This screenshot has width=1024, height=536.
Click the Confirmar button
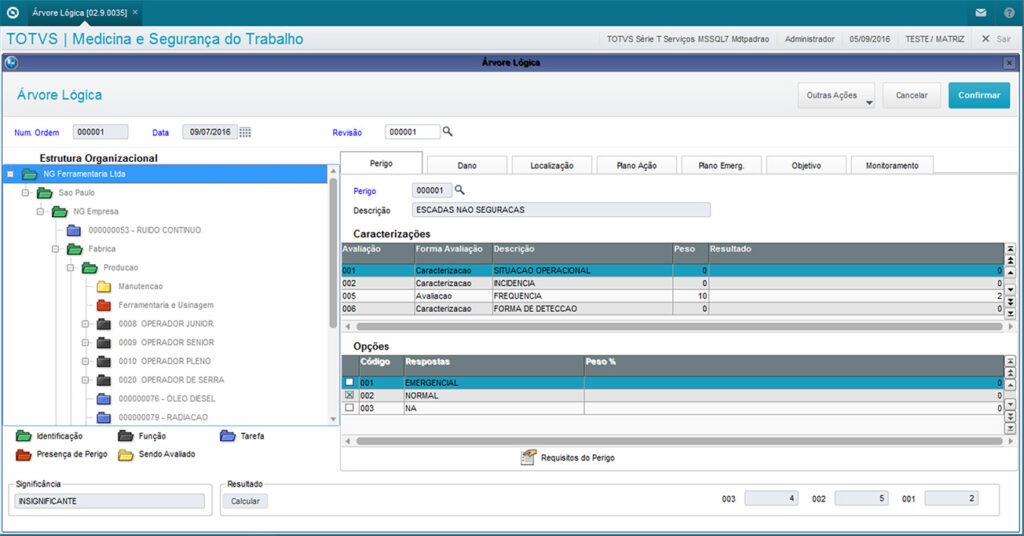click(x=979, y=95)
